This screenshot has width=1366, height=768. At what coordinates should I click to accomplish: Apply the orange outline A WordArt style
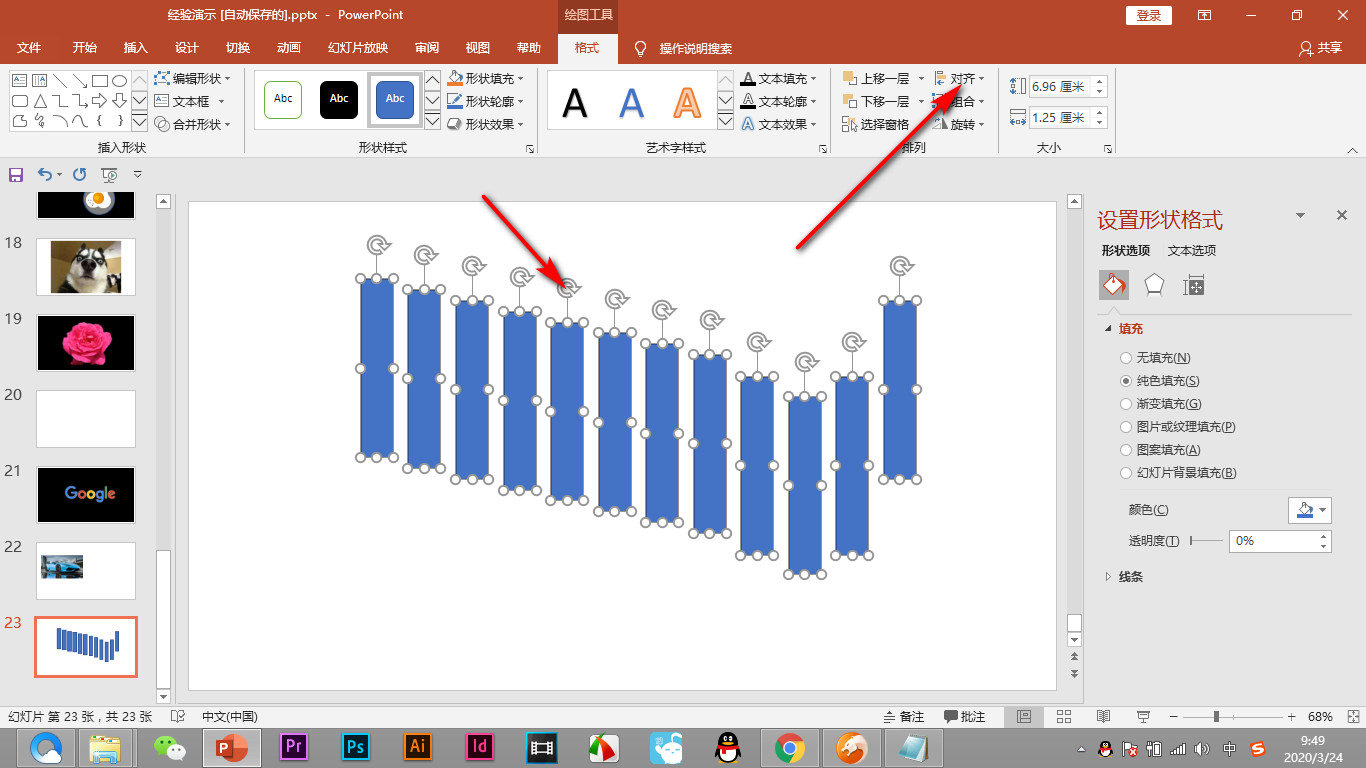coord(687,101)
